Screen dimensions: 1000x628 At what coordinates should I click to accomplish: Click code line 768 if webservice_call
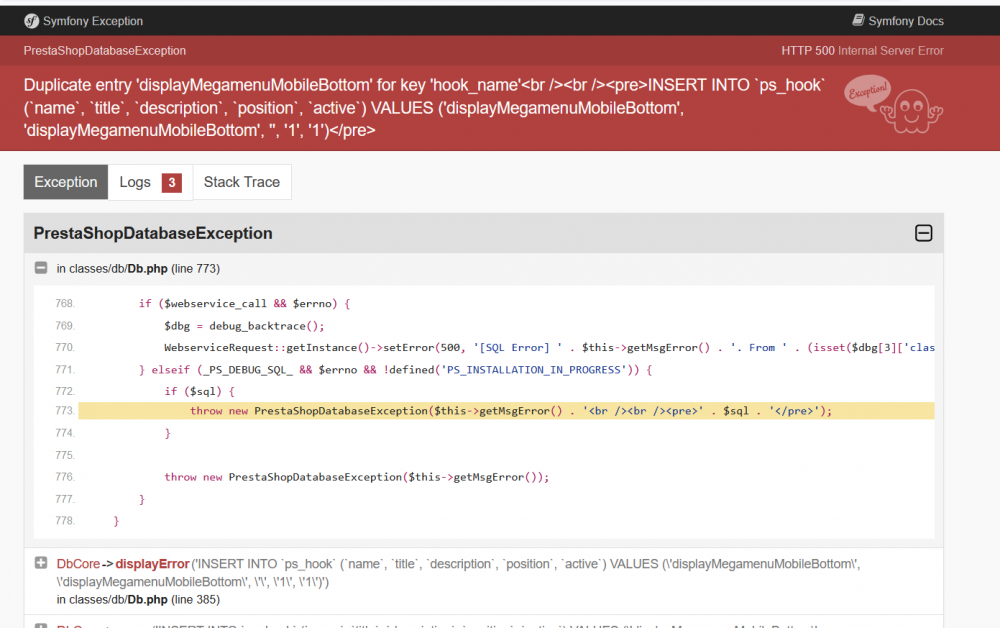(x=244, y=303)
